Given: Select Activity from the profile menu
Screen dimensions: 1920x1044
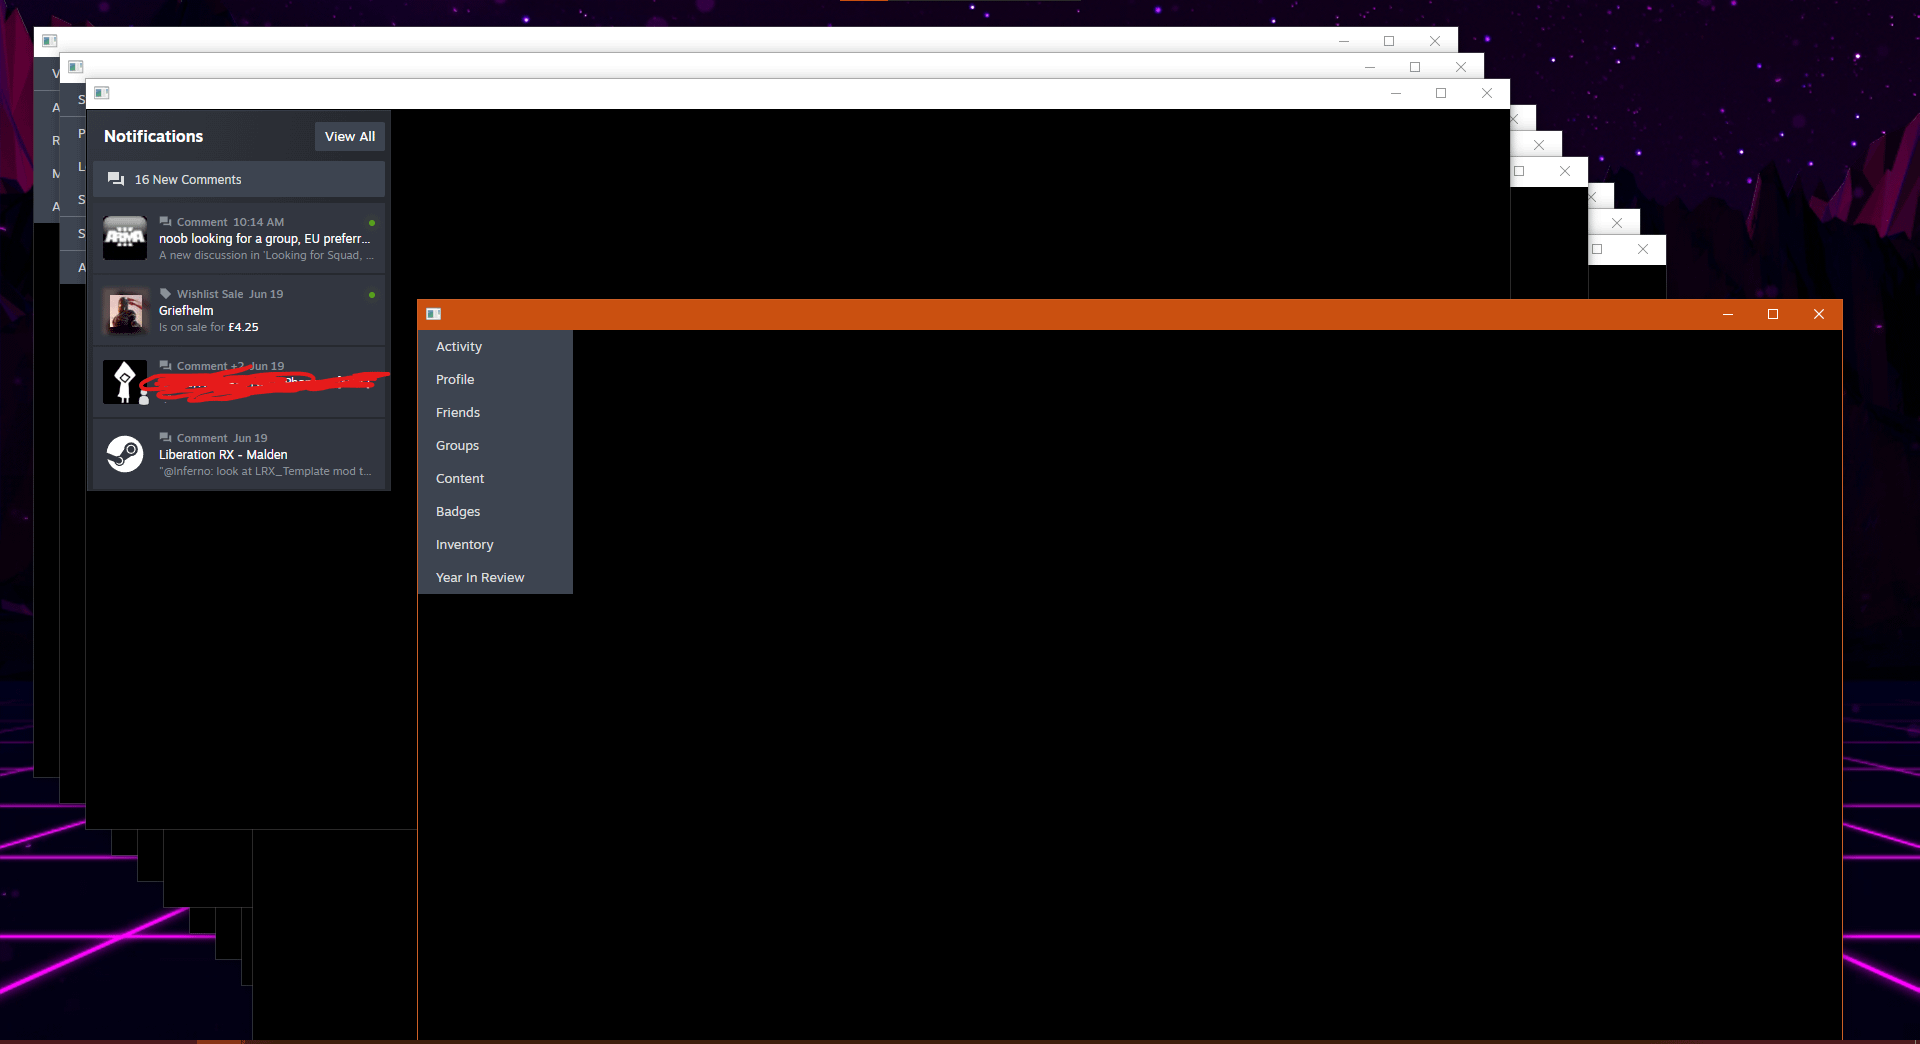Looking at the screenshot, I should [x=459, y=347].
